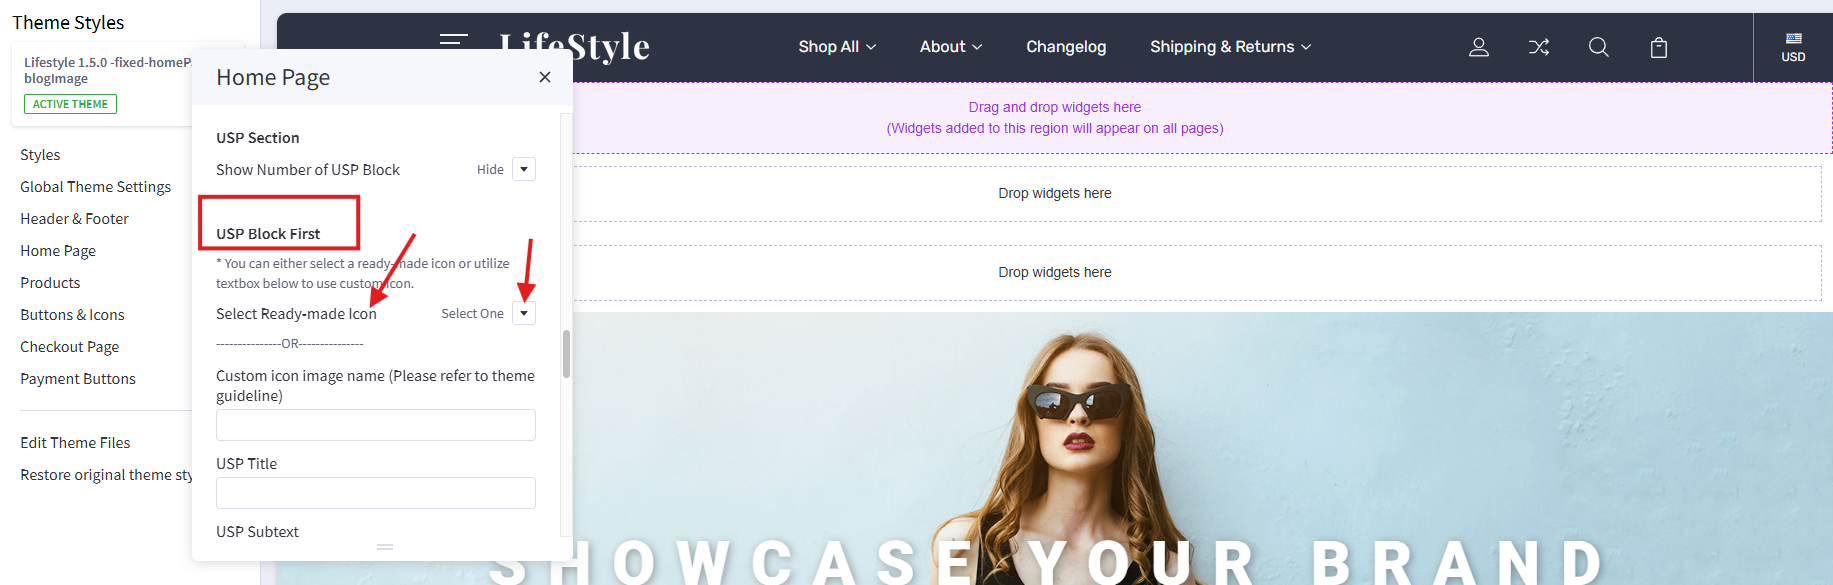Open the hamburger menu icon

[x=453, y=40]
